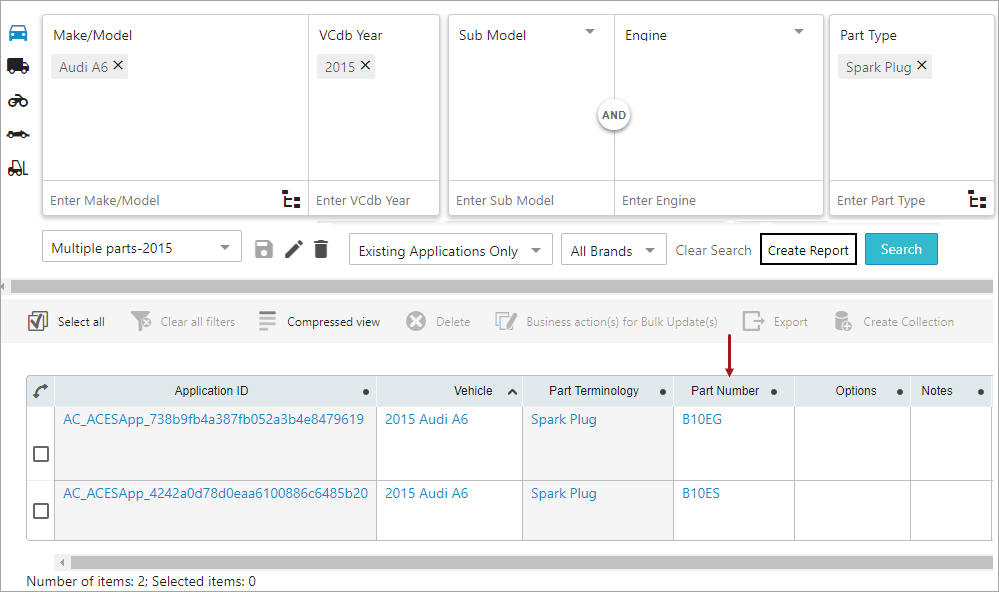Click the left arrow of bottom scrollbar
999x592 pixels.
click(x=62, y=562)
